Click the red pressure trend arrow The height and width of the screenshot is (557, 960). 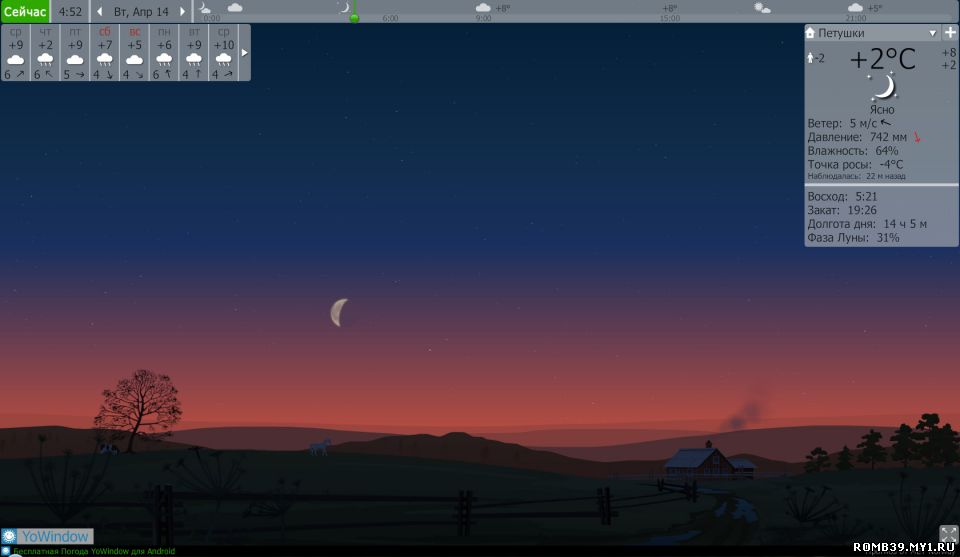pyautogui.click(x=917, y=137)
